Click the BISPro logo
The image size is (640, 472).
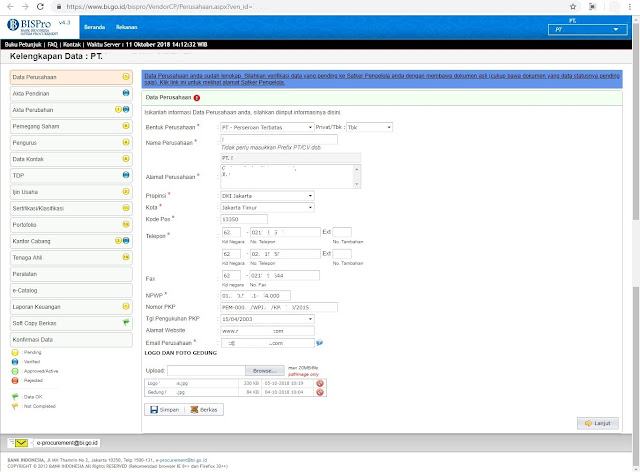click(x=33, y=27)
